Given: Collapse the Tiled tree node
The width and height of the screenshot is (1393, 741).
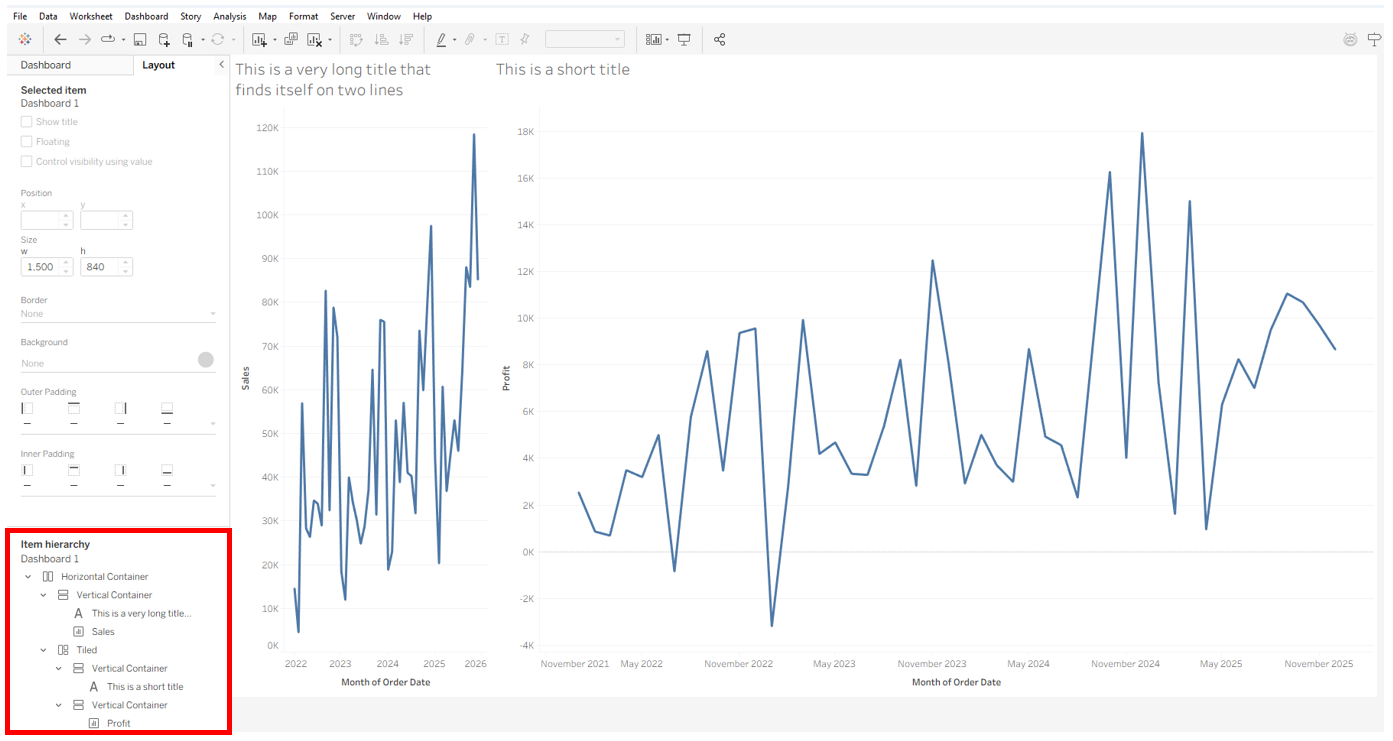Looking at the screenshot, I should click(43, 650).
